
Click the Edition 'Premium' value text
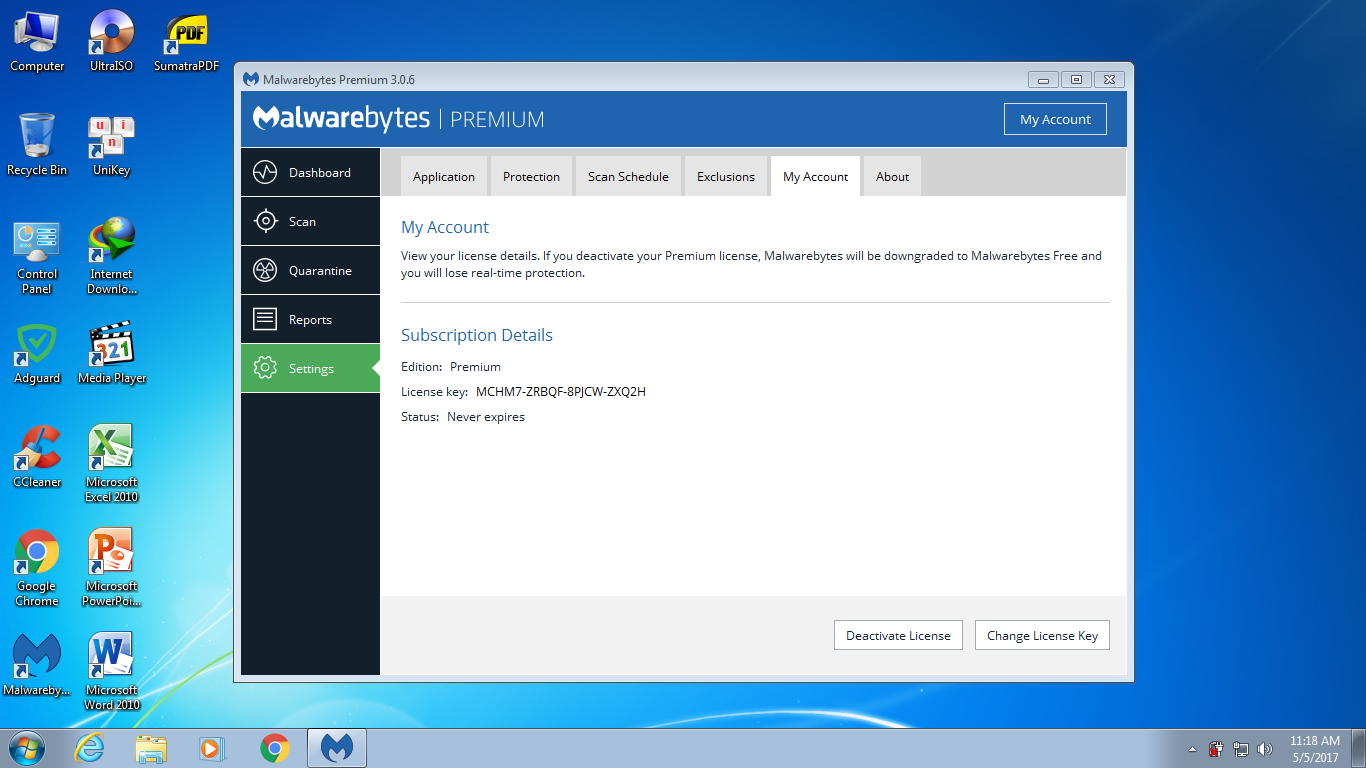tap(475, 367)
